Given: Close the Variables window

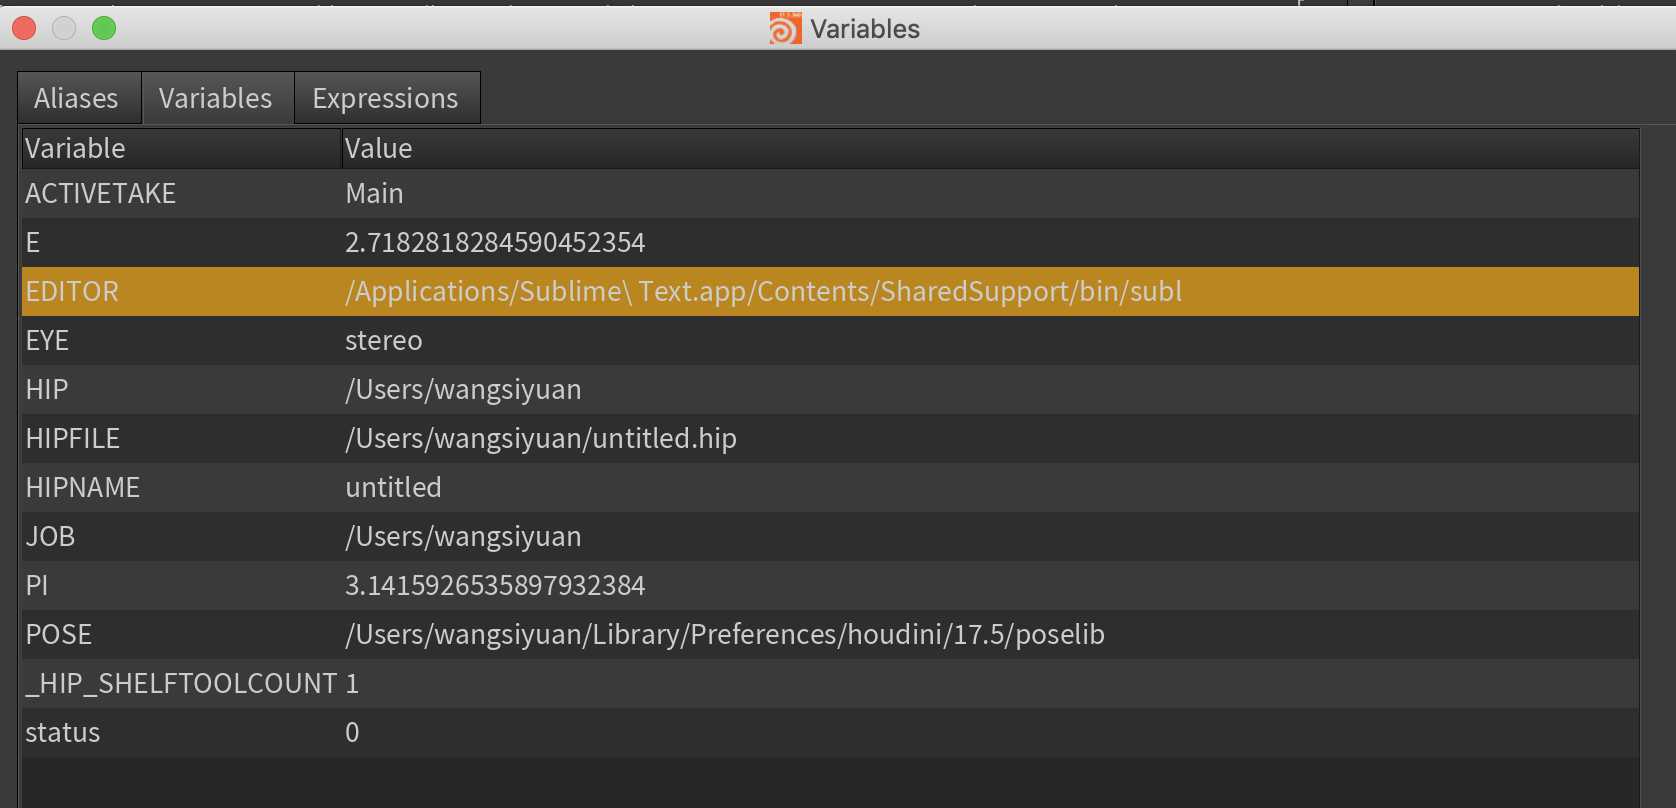Looking at the screenshot, I should coord(24,28).
